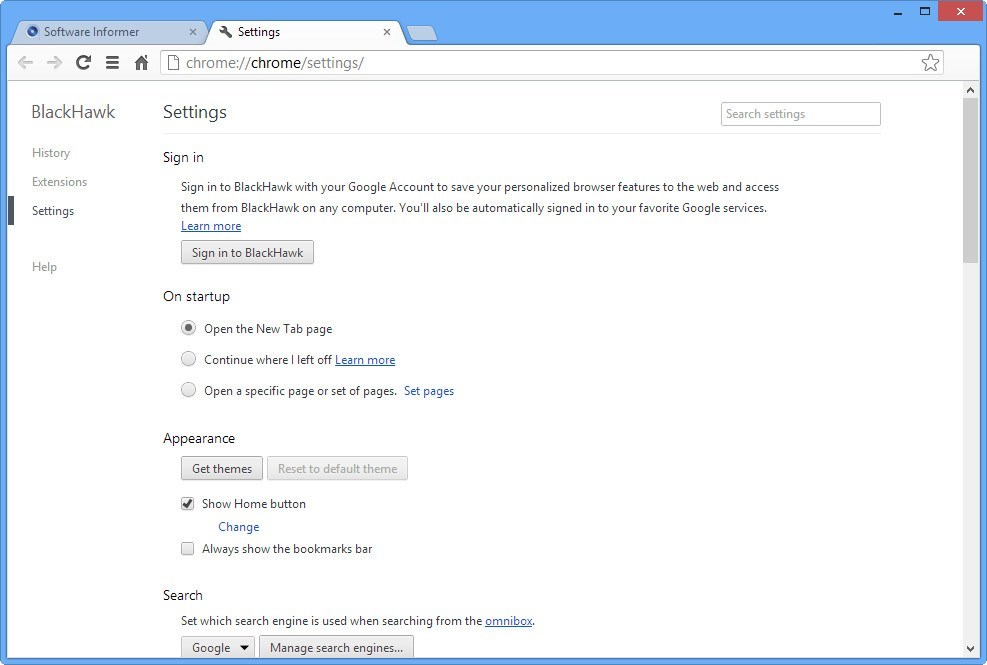
Task: Go to the Home page icon
Action: (141, 62)
